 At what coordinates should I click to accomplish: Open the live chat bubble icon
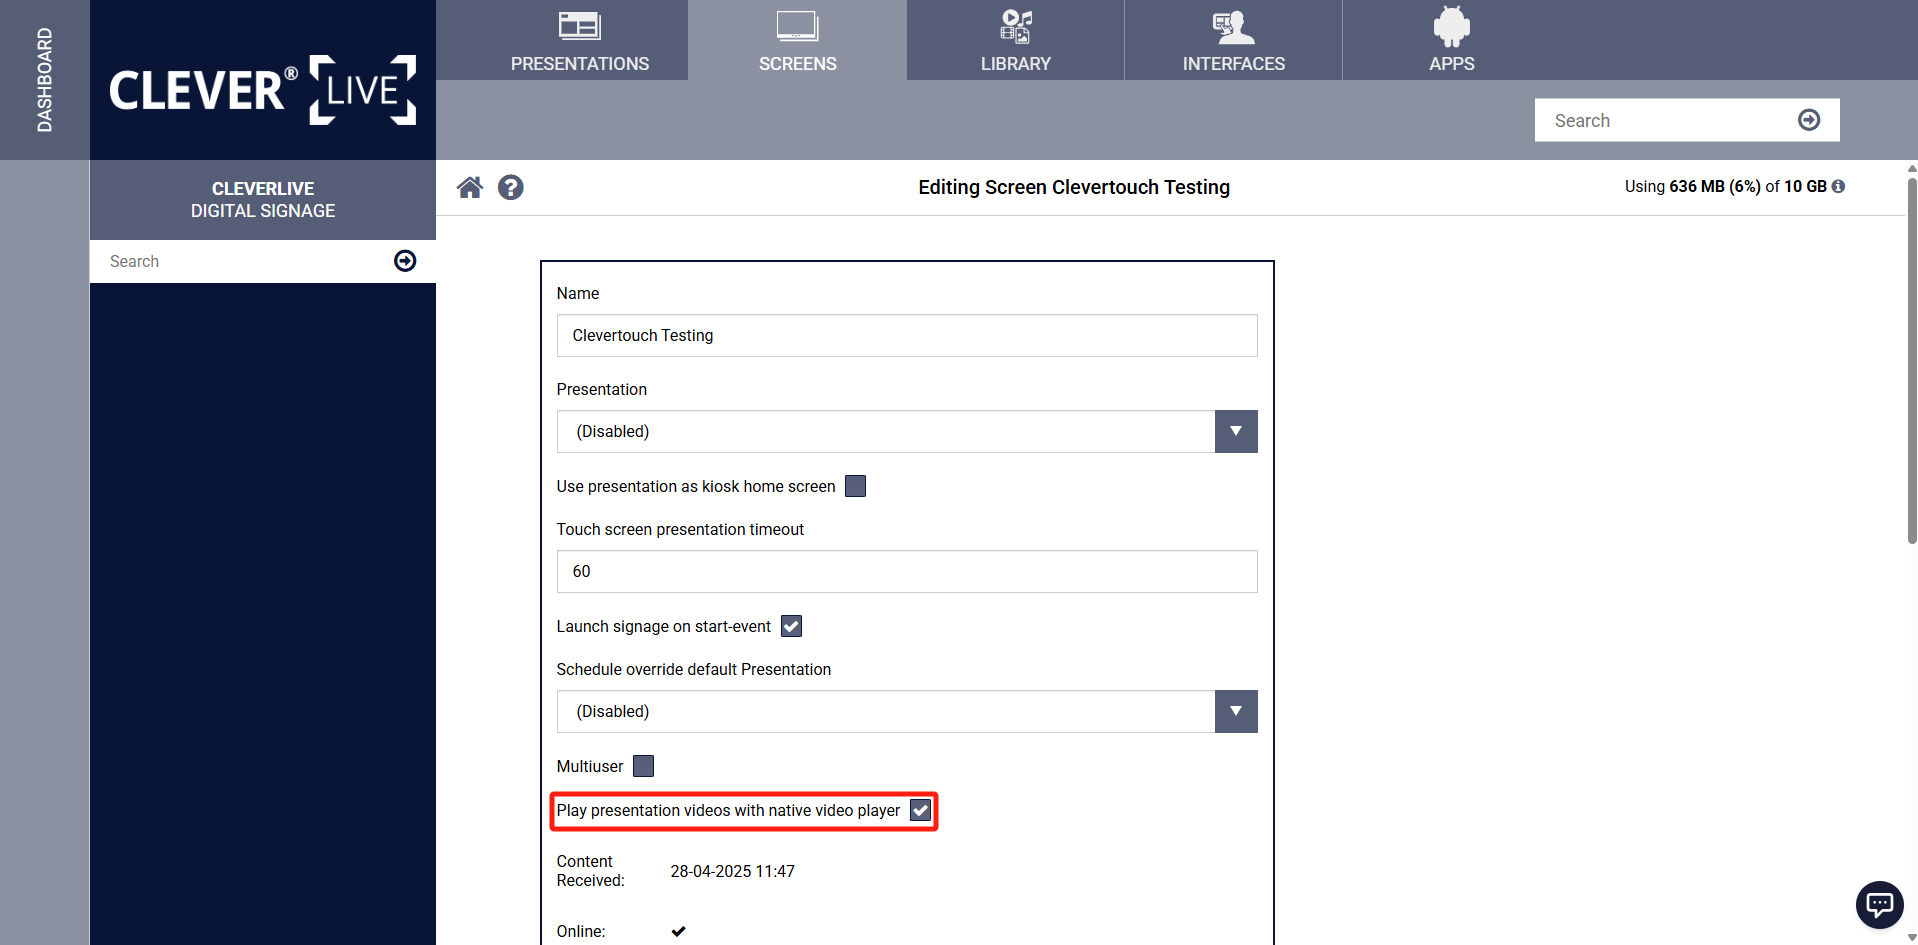click(1879, 905)
